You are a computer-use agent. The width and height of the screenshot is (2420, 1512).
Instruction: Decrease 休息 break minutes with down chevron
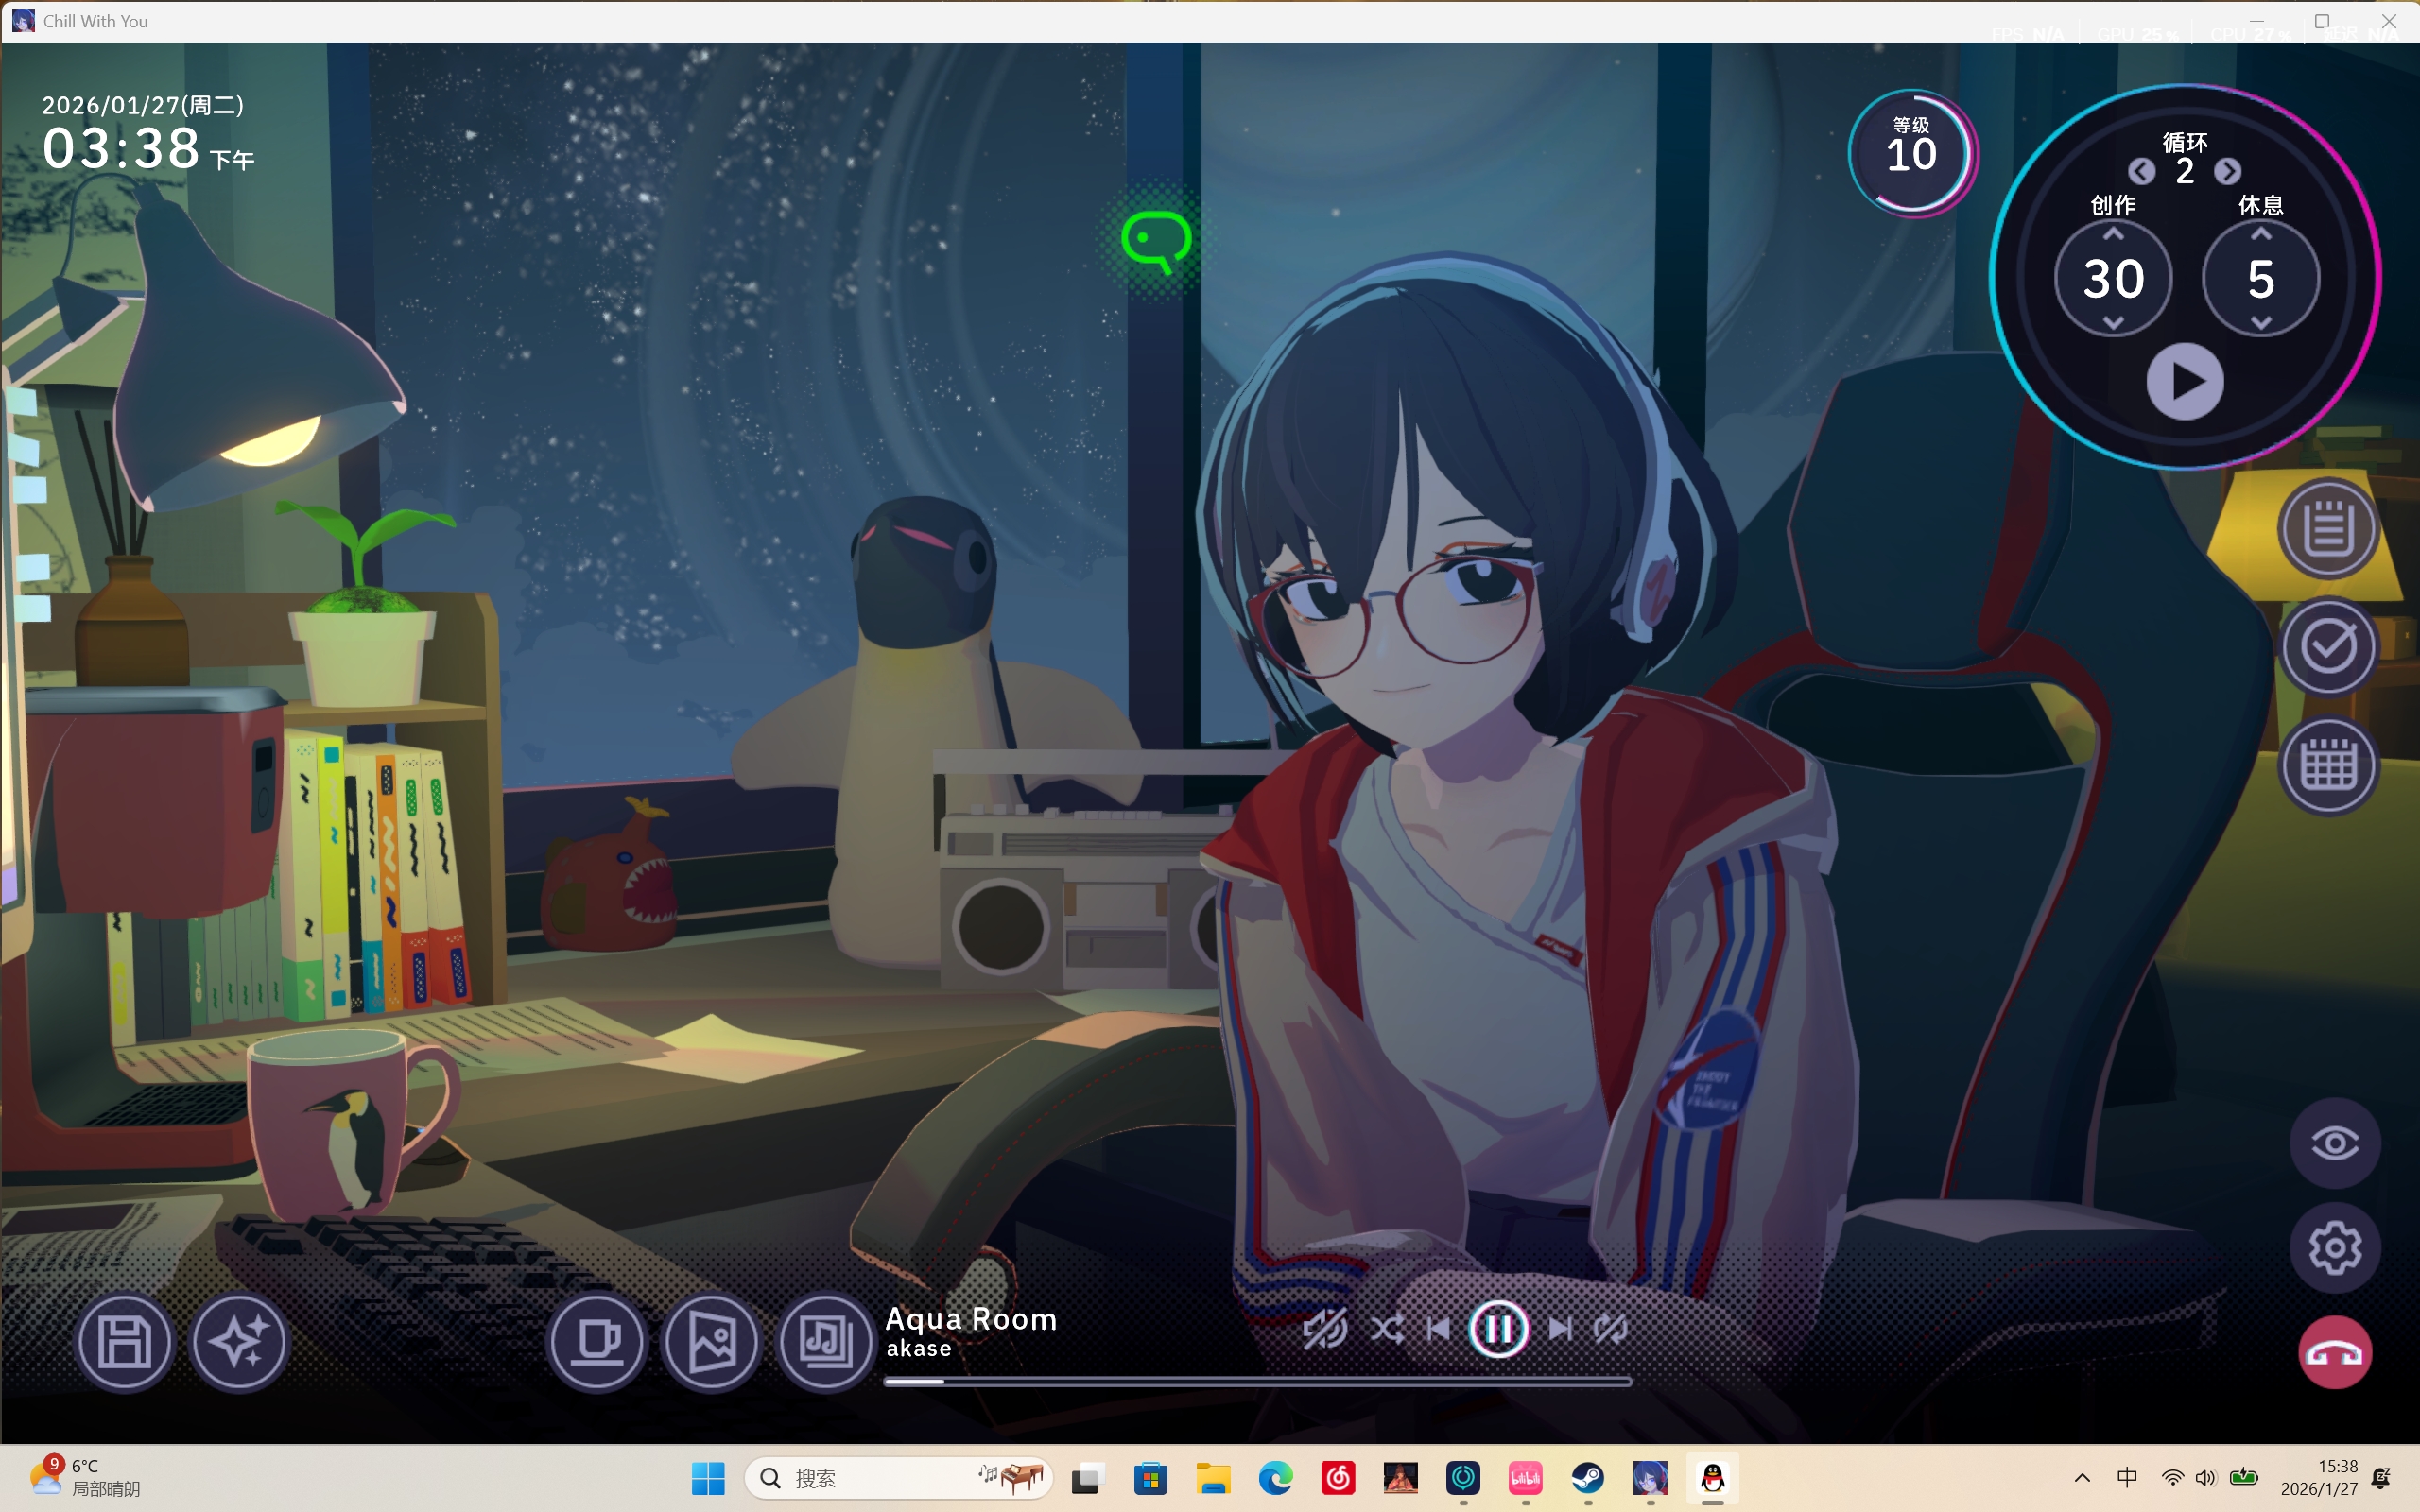click(x=2261, y=322)
